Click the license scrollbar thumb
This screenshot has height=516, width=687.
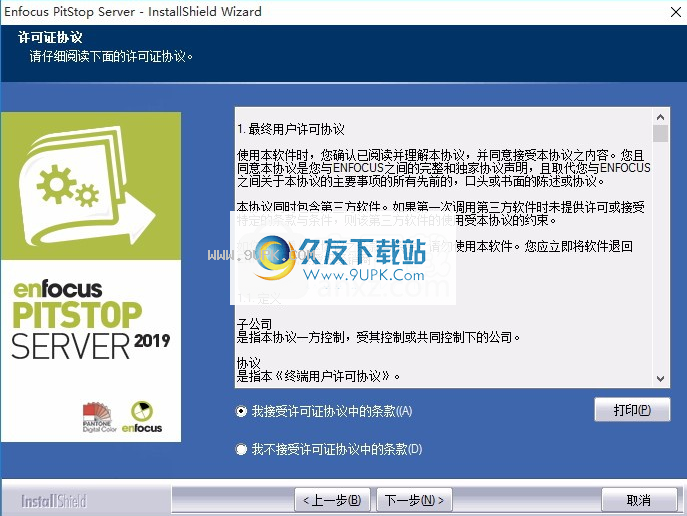(x=661, y=134)
